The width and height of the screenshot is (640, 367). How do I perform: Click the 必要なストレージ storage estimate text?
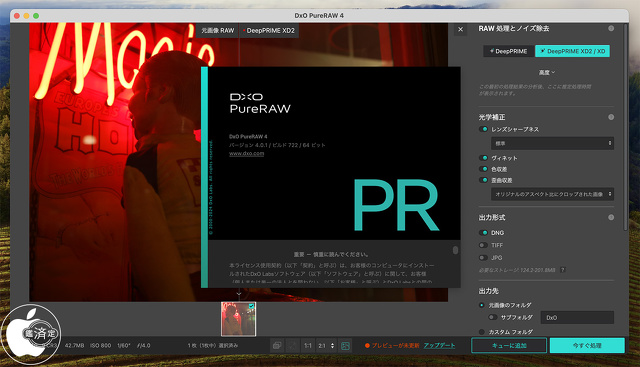517,270
